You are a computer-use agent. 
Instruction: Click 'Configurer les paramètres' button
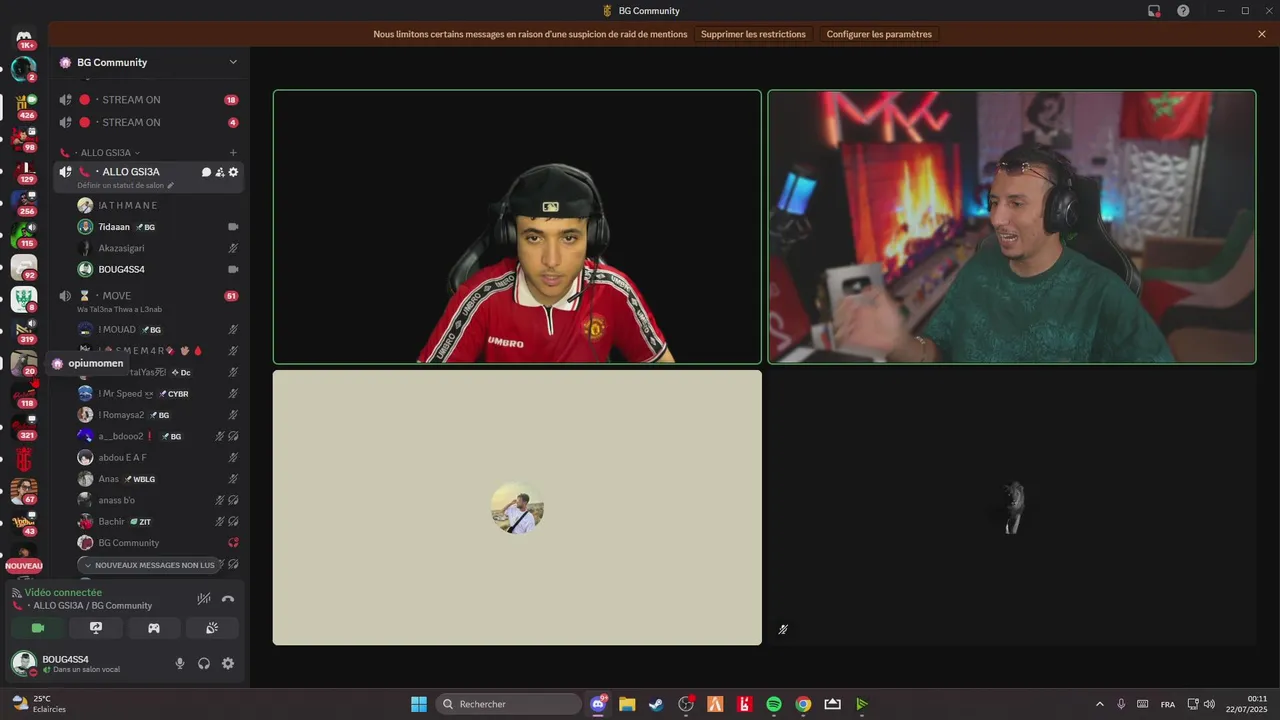click(x=879, y=34)
